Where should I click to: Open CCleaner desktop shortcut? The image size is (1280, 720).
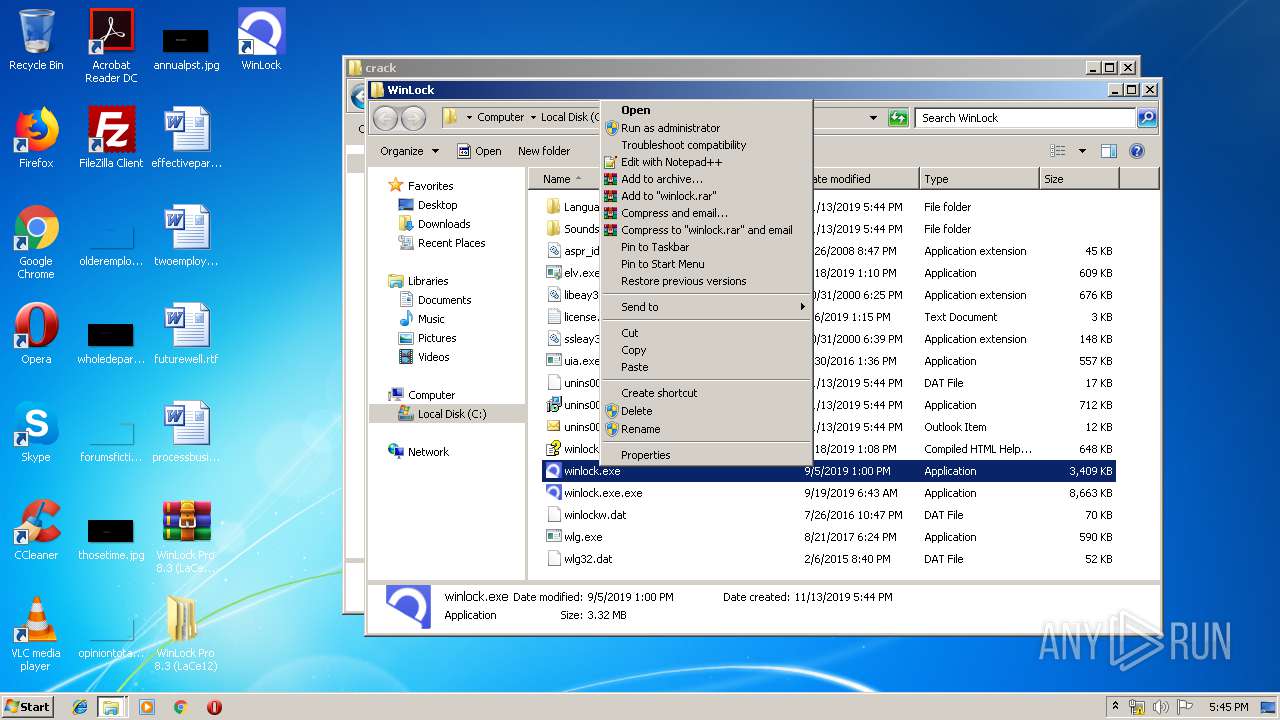point(36,530)
